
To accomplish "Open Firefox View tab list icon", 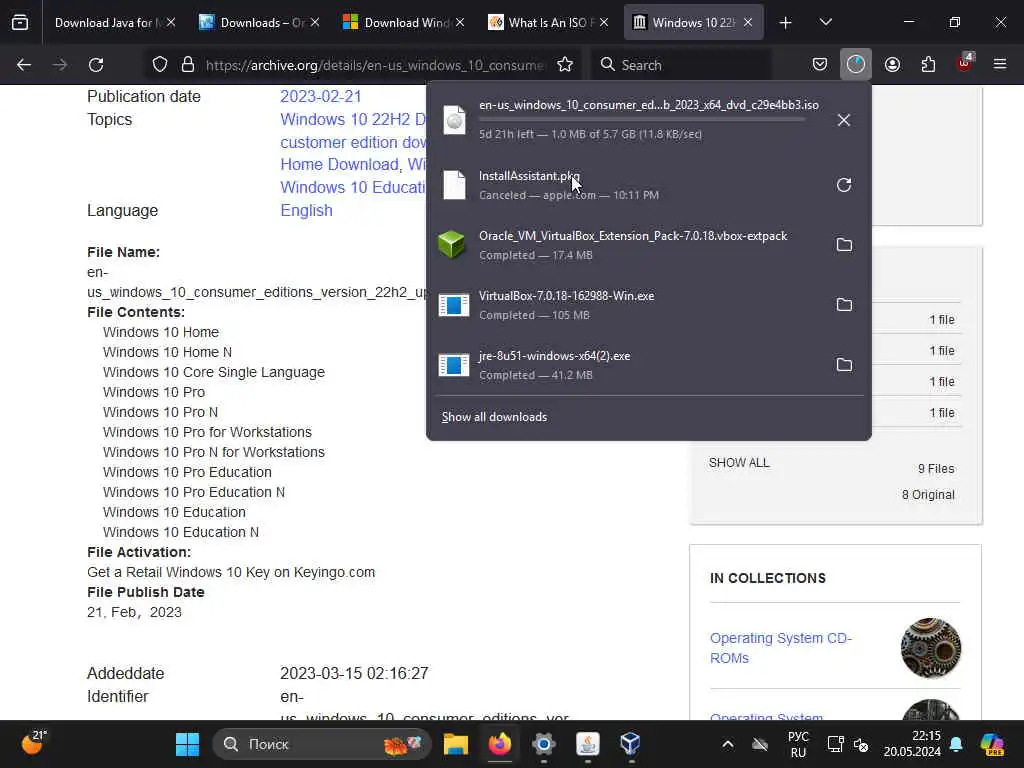I will (x=20, y=23).
